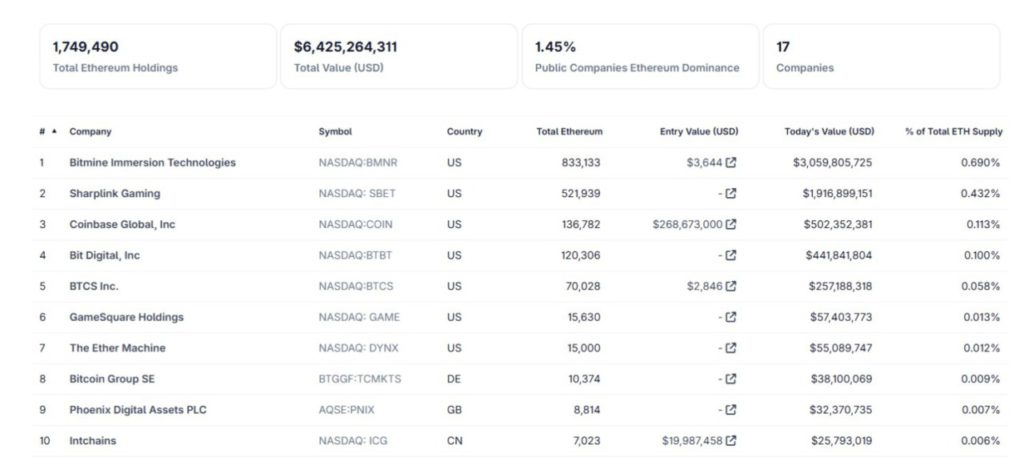Sort by % of Total ETH Supply

click(x=953, y=132)
